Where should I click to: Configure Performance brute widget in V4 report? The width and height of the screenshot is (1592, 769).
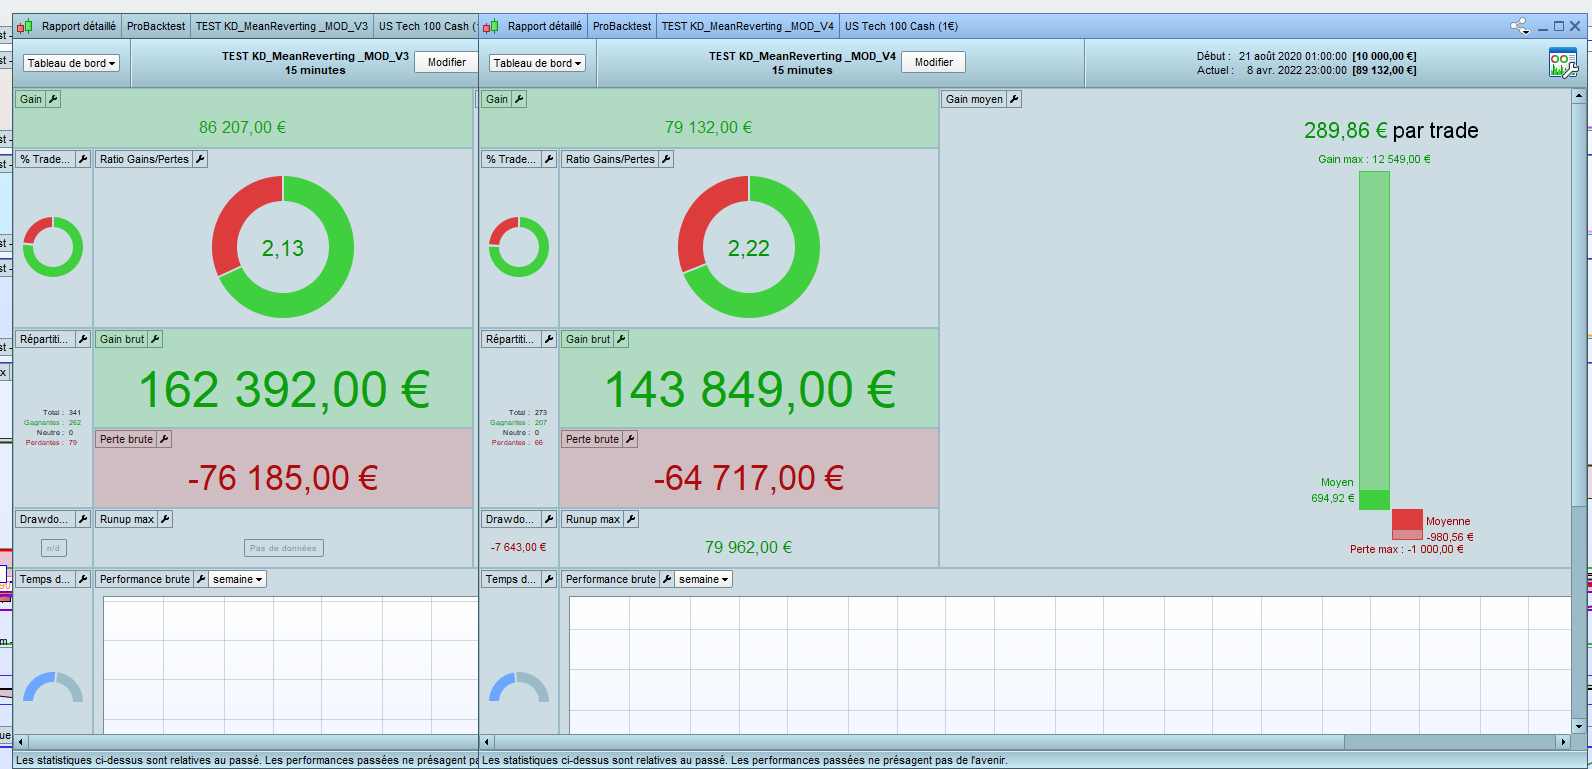667,579
